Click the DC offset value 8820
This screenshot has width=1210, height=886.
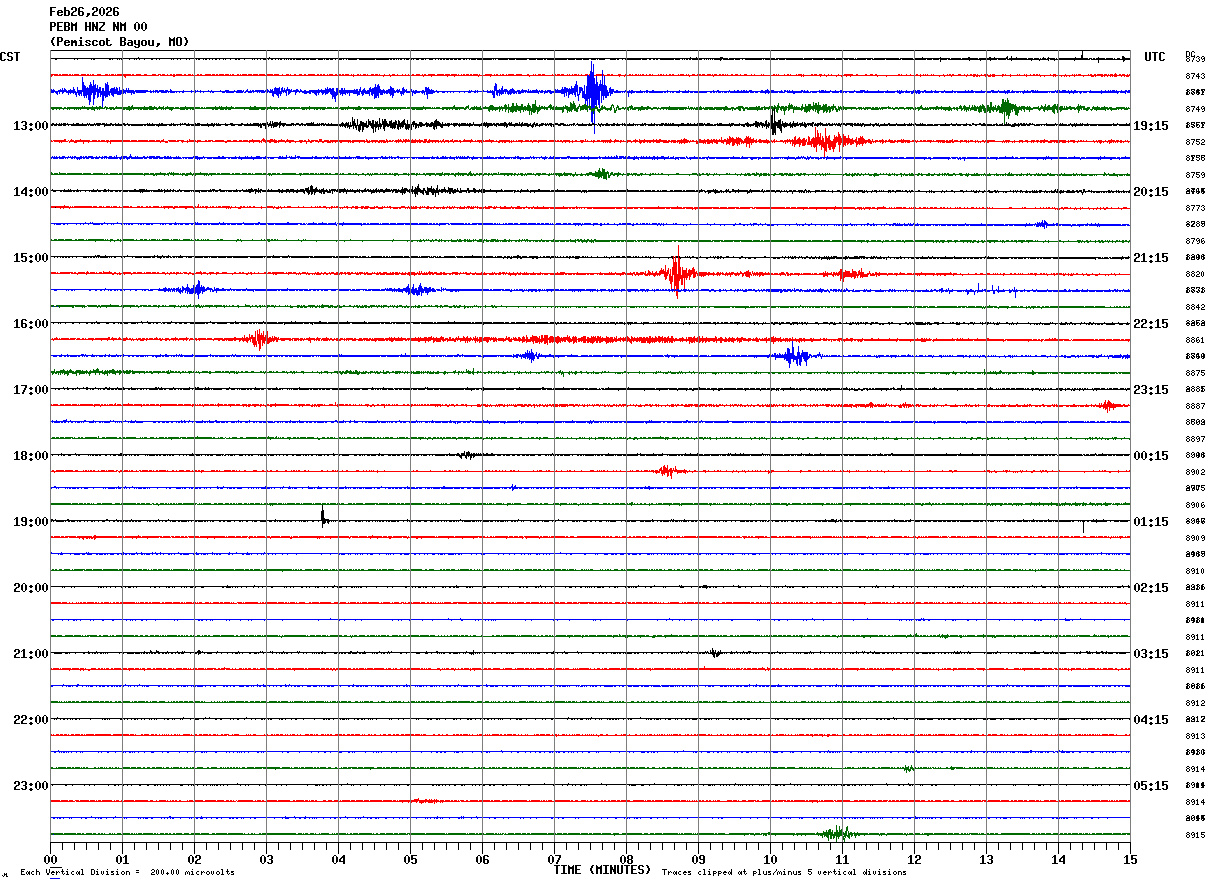tap(1195, 274)
